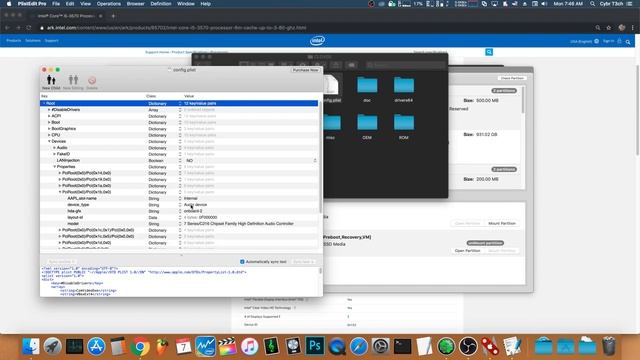Viewport: 640px width, 360px height.
Task: Select the doc folder in Finder
Action: tap(367, 89)
